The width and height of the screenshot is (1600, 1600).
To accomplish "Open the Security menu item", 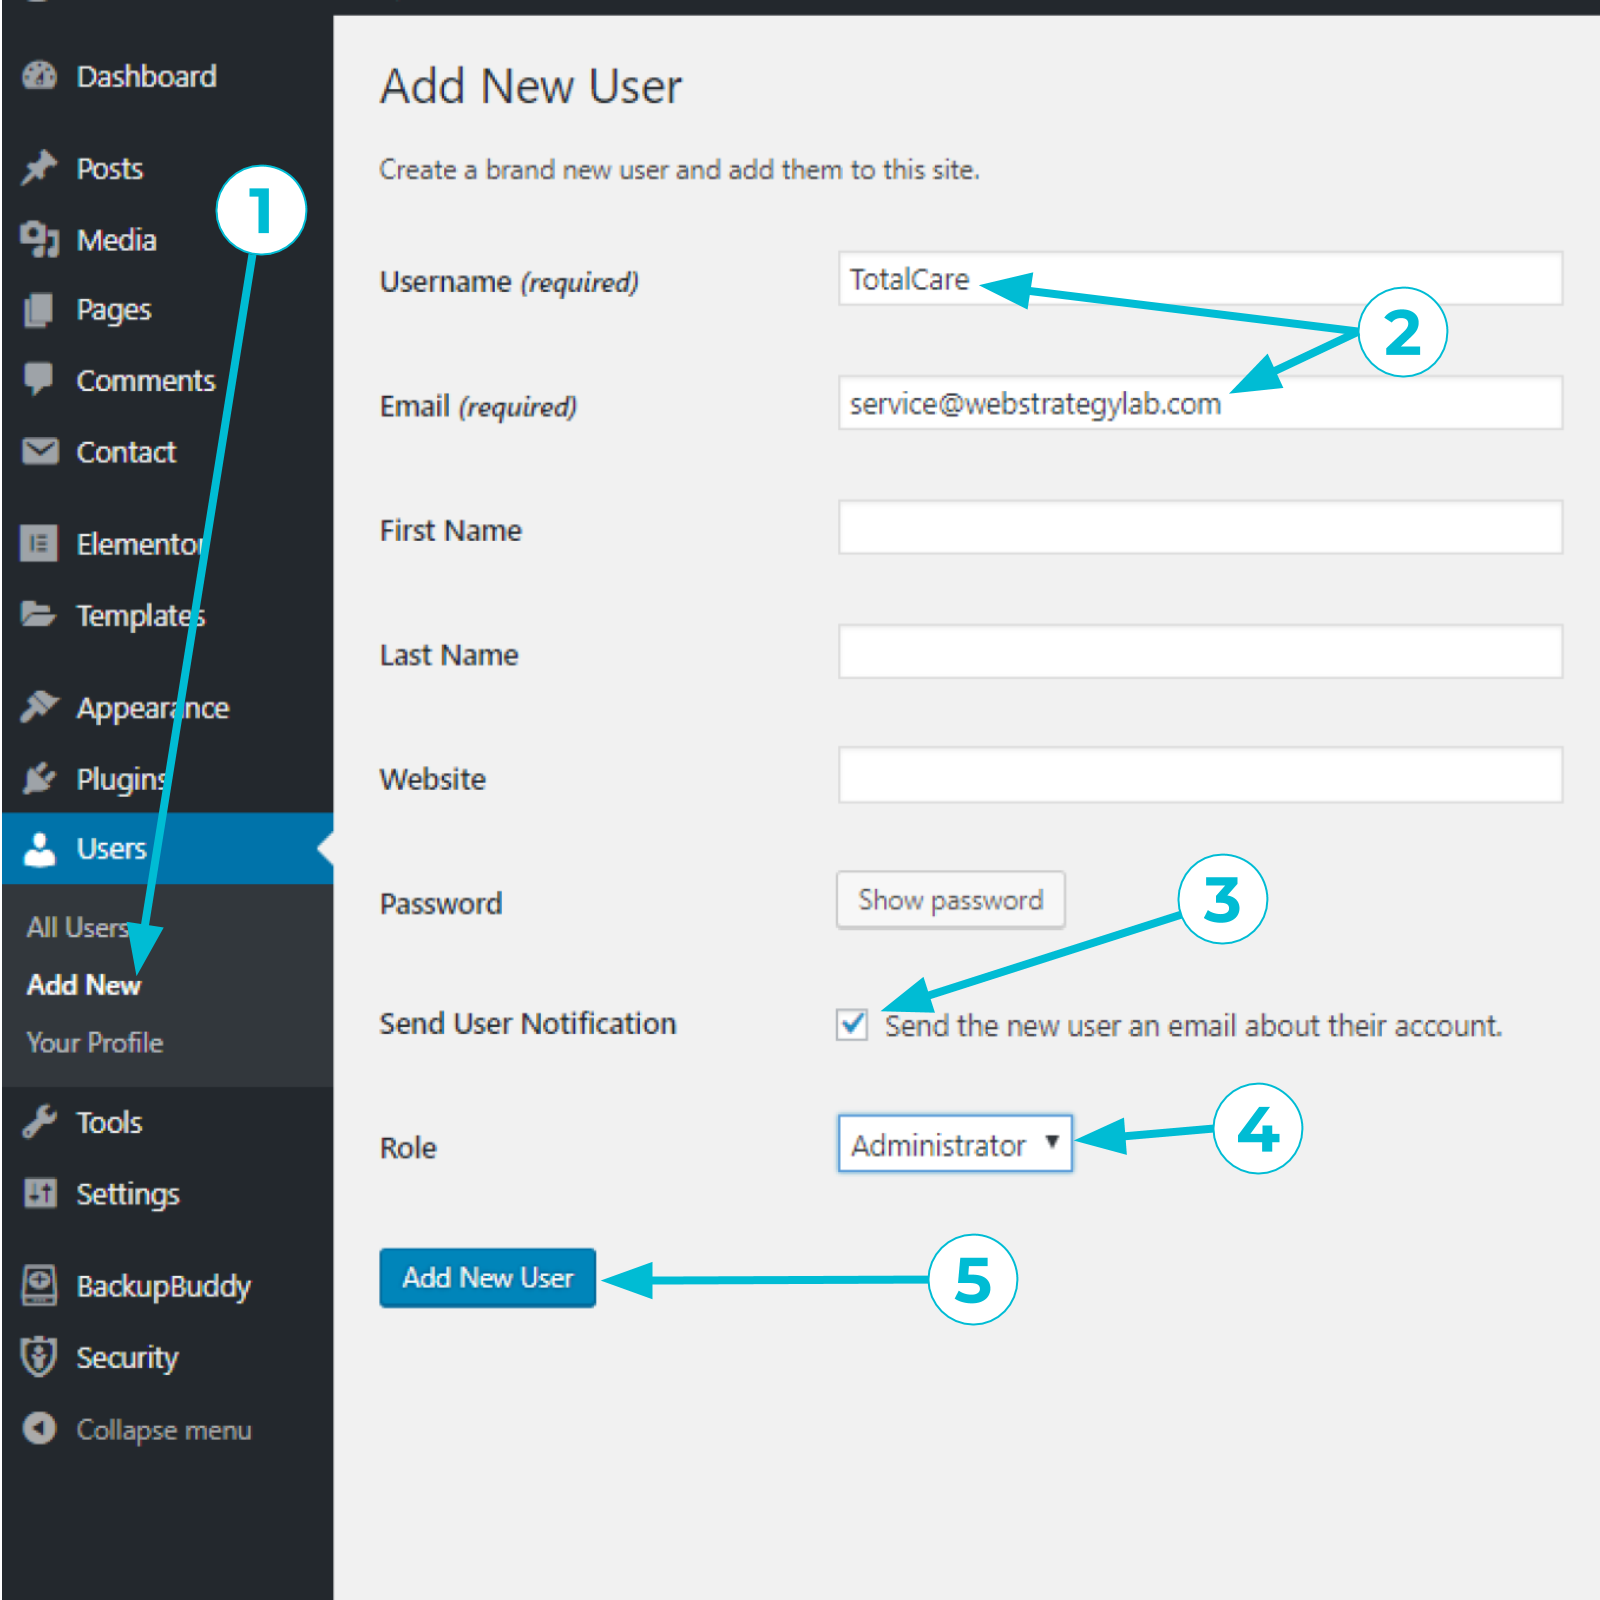I will coord(128,1357).
